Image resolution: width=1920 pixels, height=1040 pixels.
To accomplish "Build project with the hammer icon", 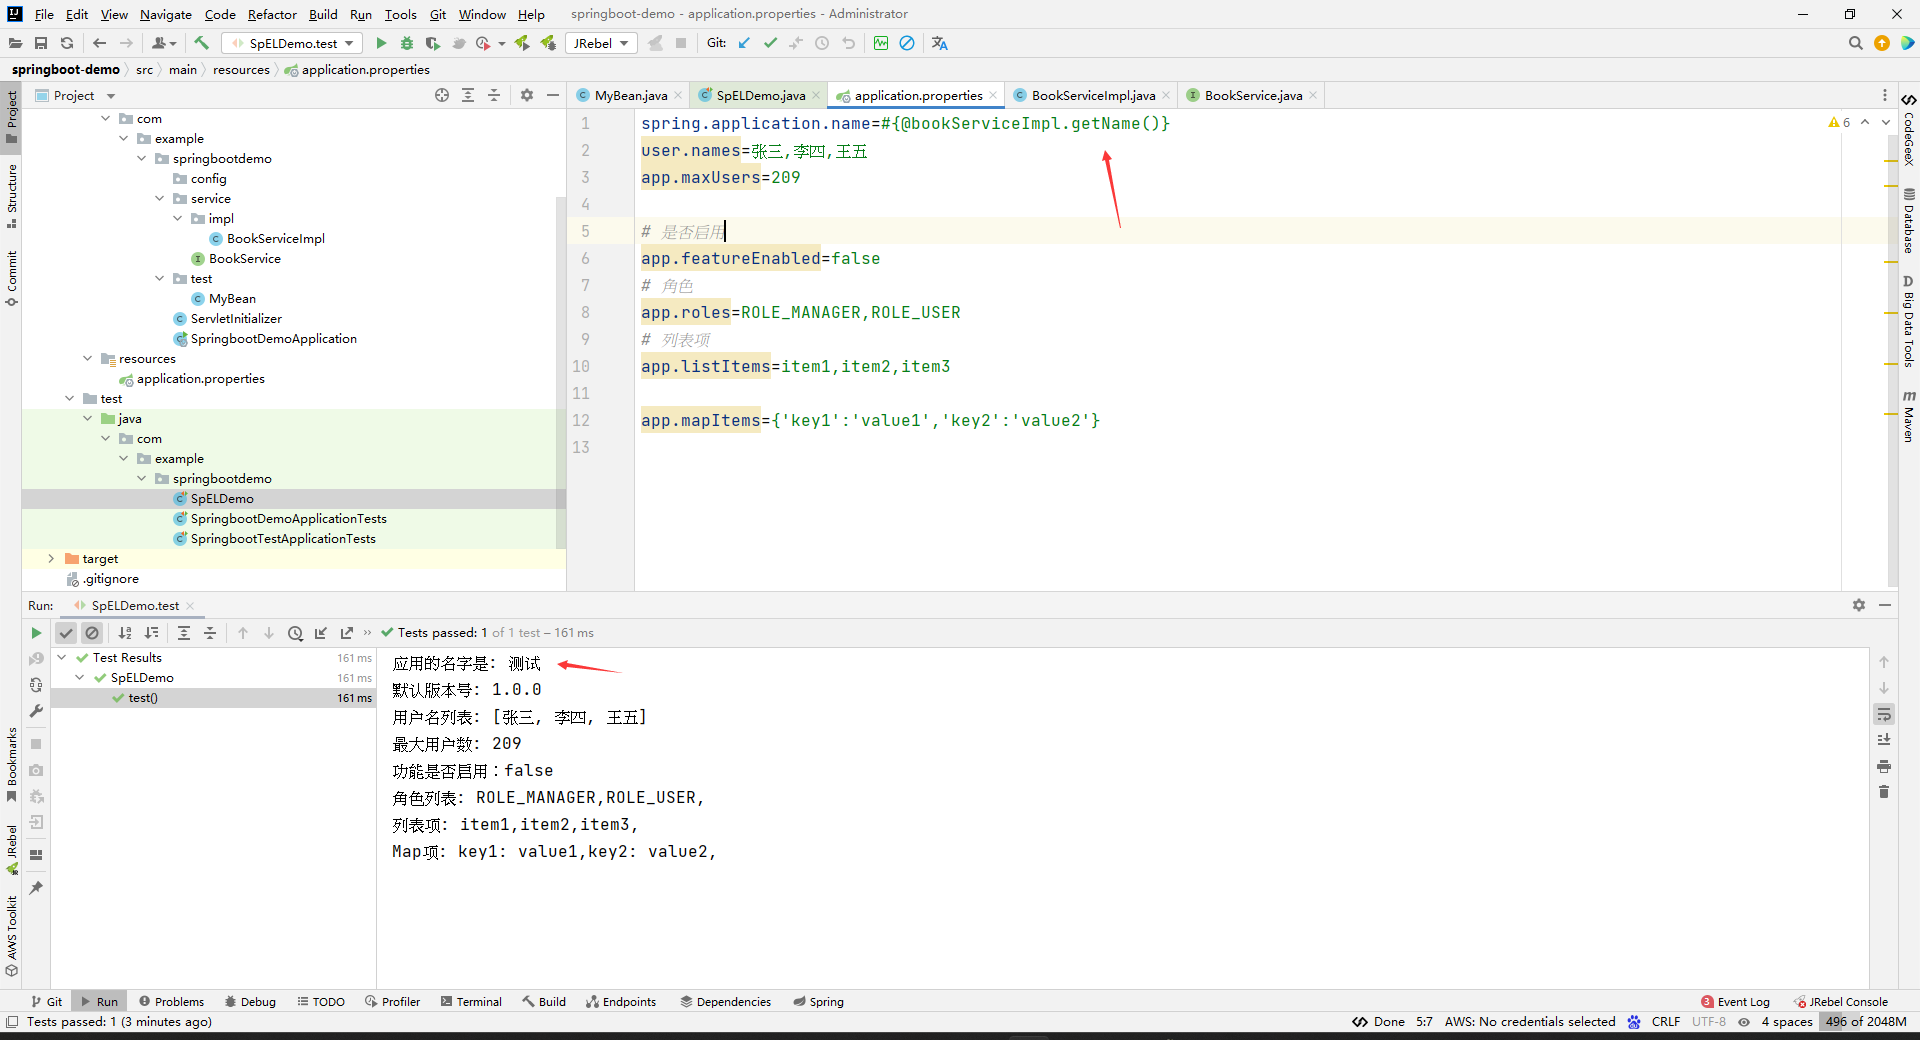I will [202, 43].
